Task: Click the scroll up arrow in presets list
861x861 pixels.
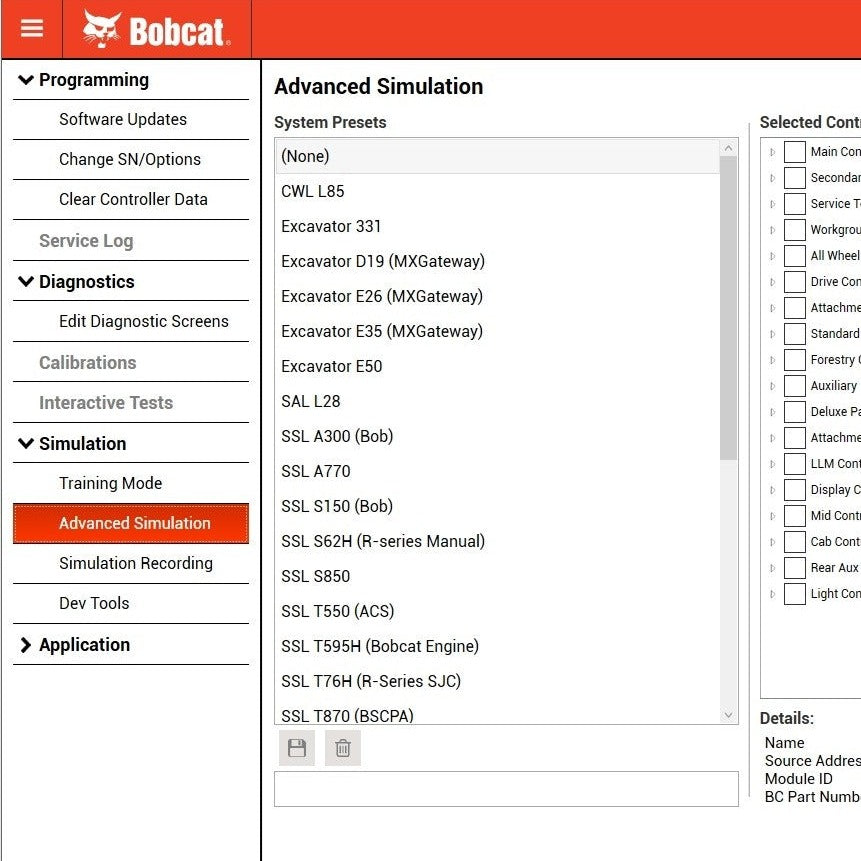Action: pos(728,149)
